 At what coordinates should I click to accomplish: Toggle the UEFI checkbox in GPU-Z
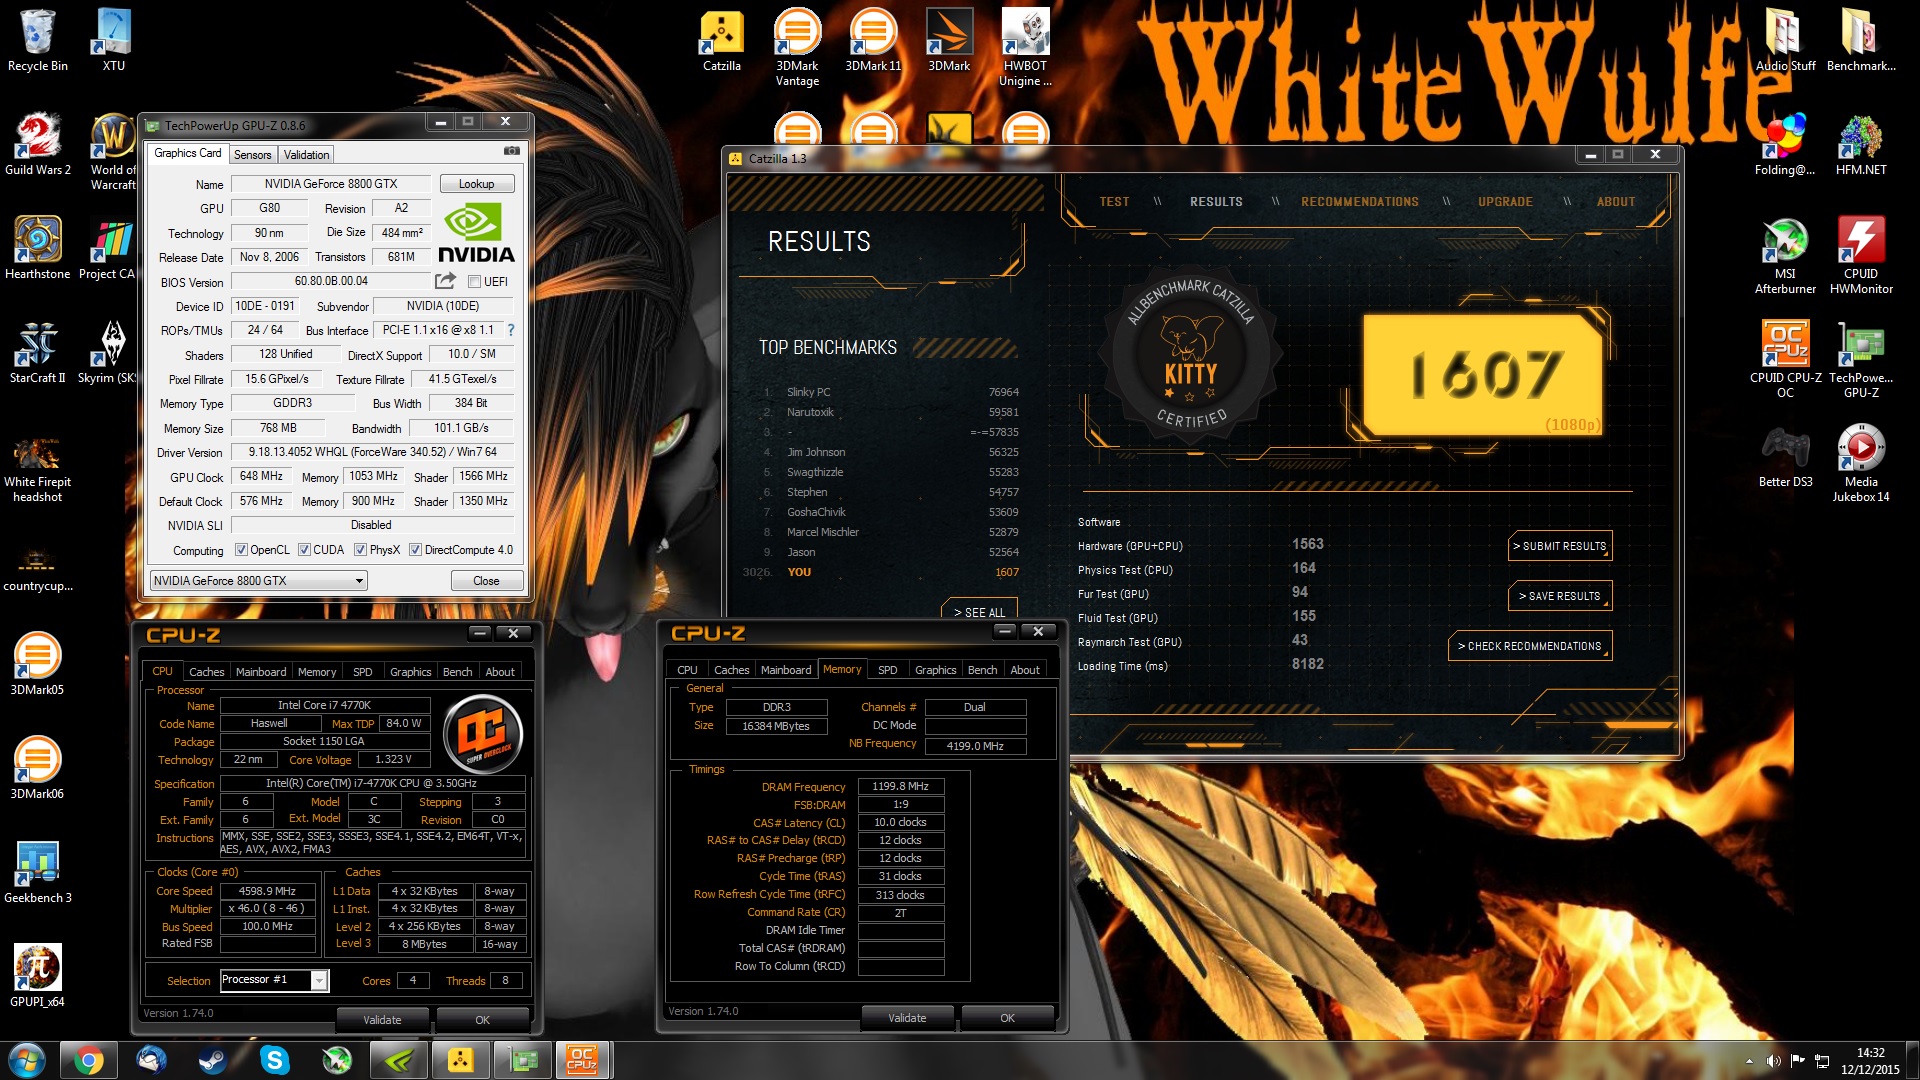475,282
